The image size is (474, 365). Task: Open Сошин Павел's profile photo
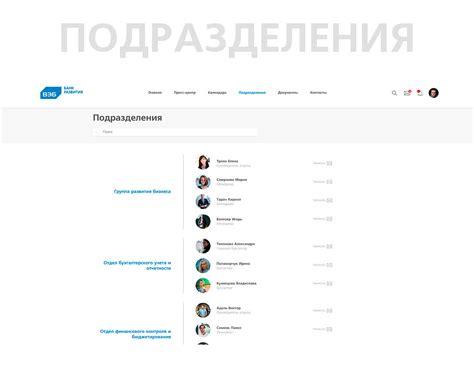203,330
